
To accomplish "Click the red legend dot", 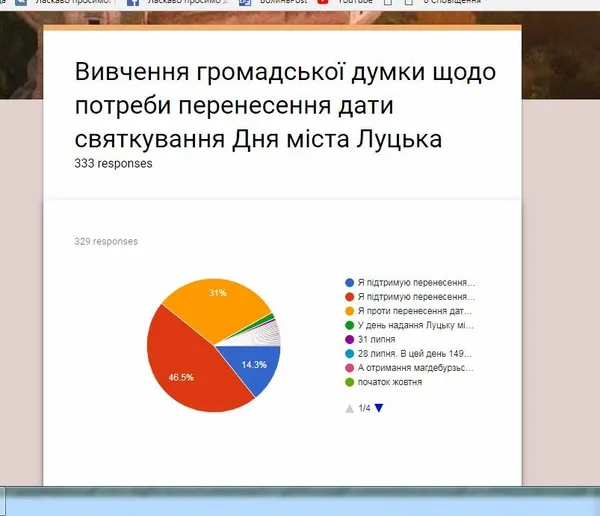I will pos(349,297).
